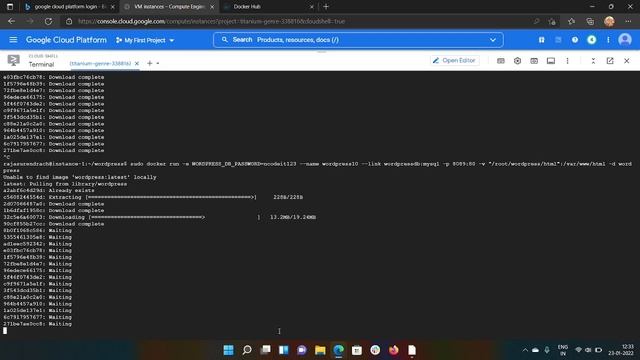Open the help question mark icon

pos(575,40)
